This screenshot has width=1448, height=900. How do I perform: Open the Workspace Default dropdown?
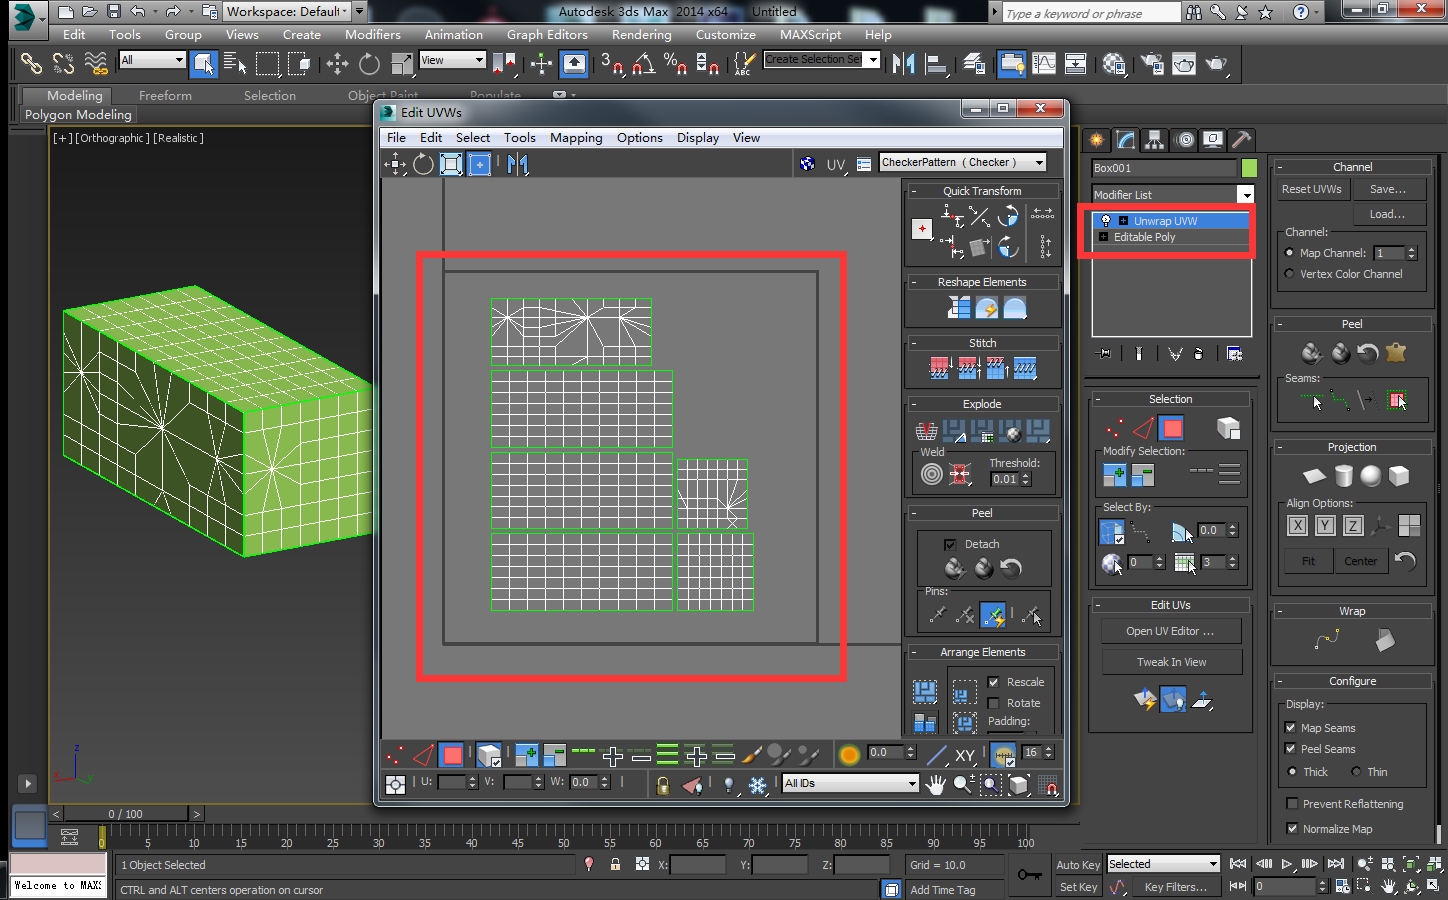pyautogui.click(x=286, y=12)
